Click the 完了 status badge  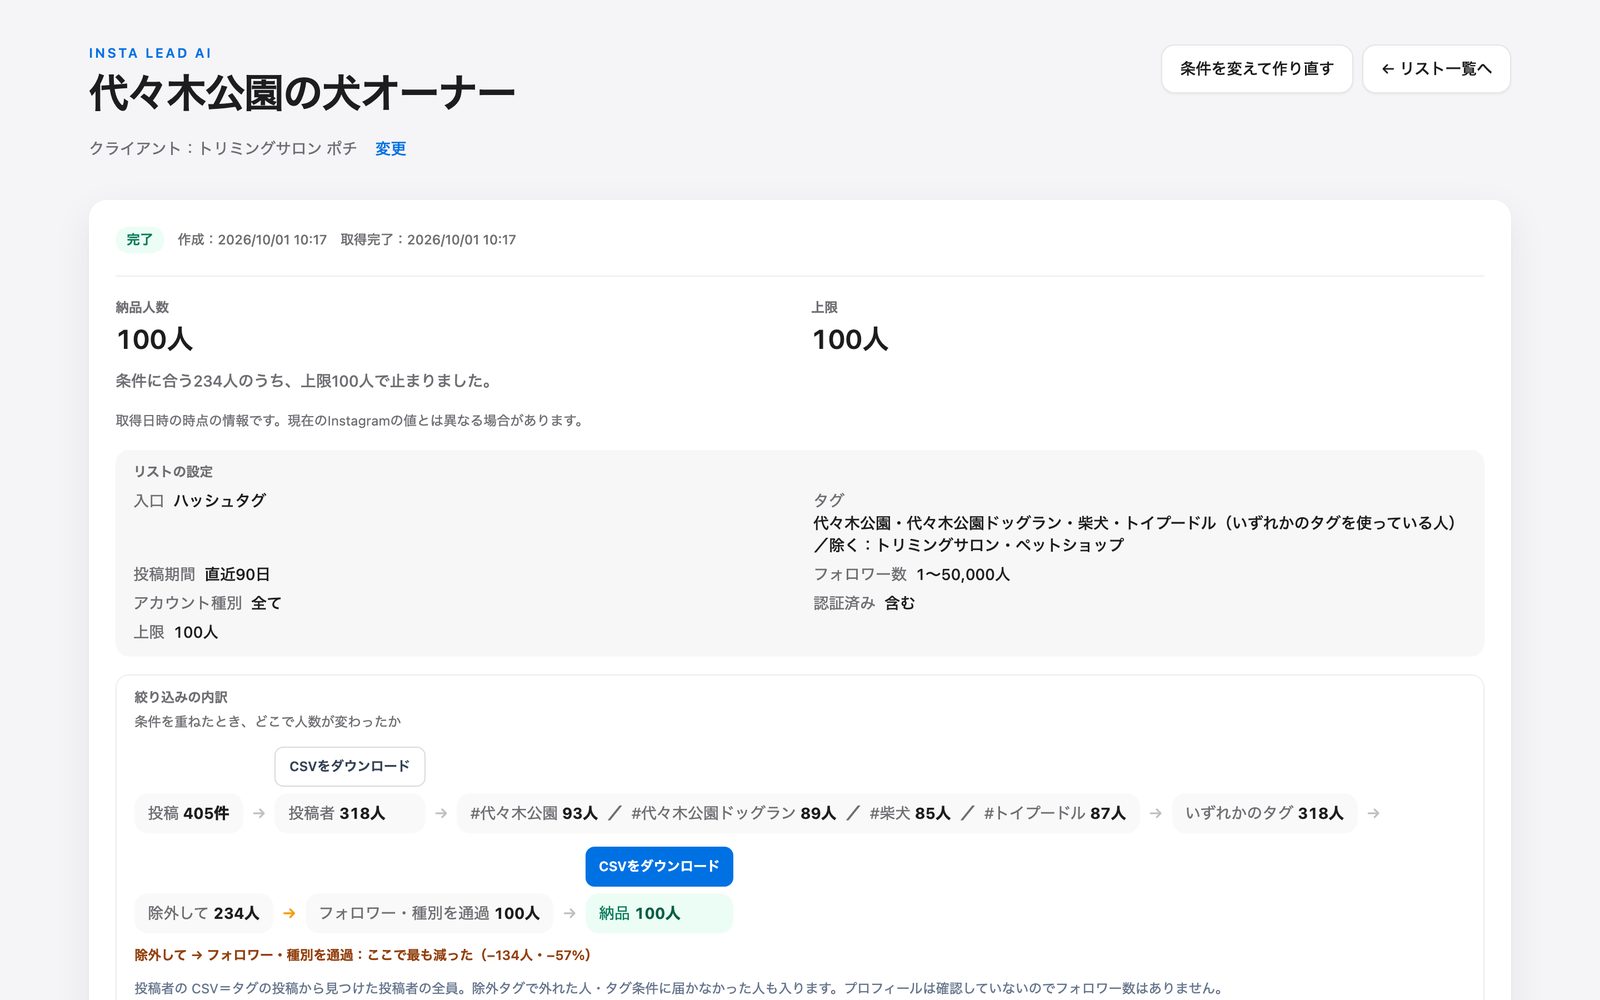[140, 239]
